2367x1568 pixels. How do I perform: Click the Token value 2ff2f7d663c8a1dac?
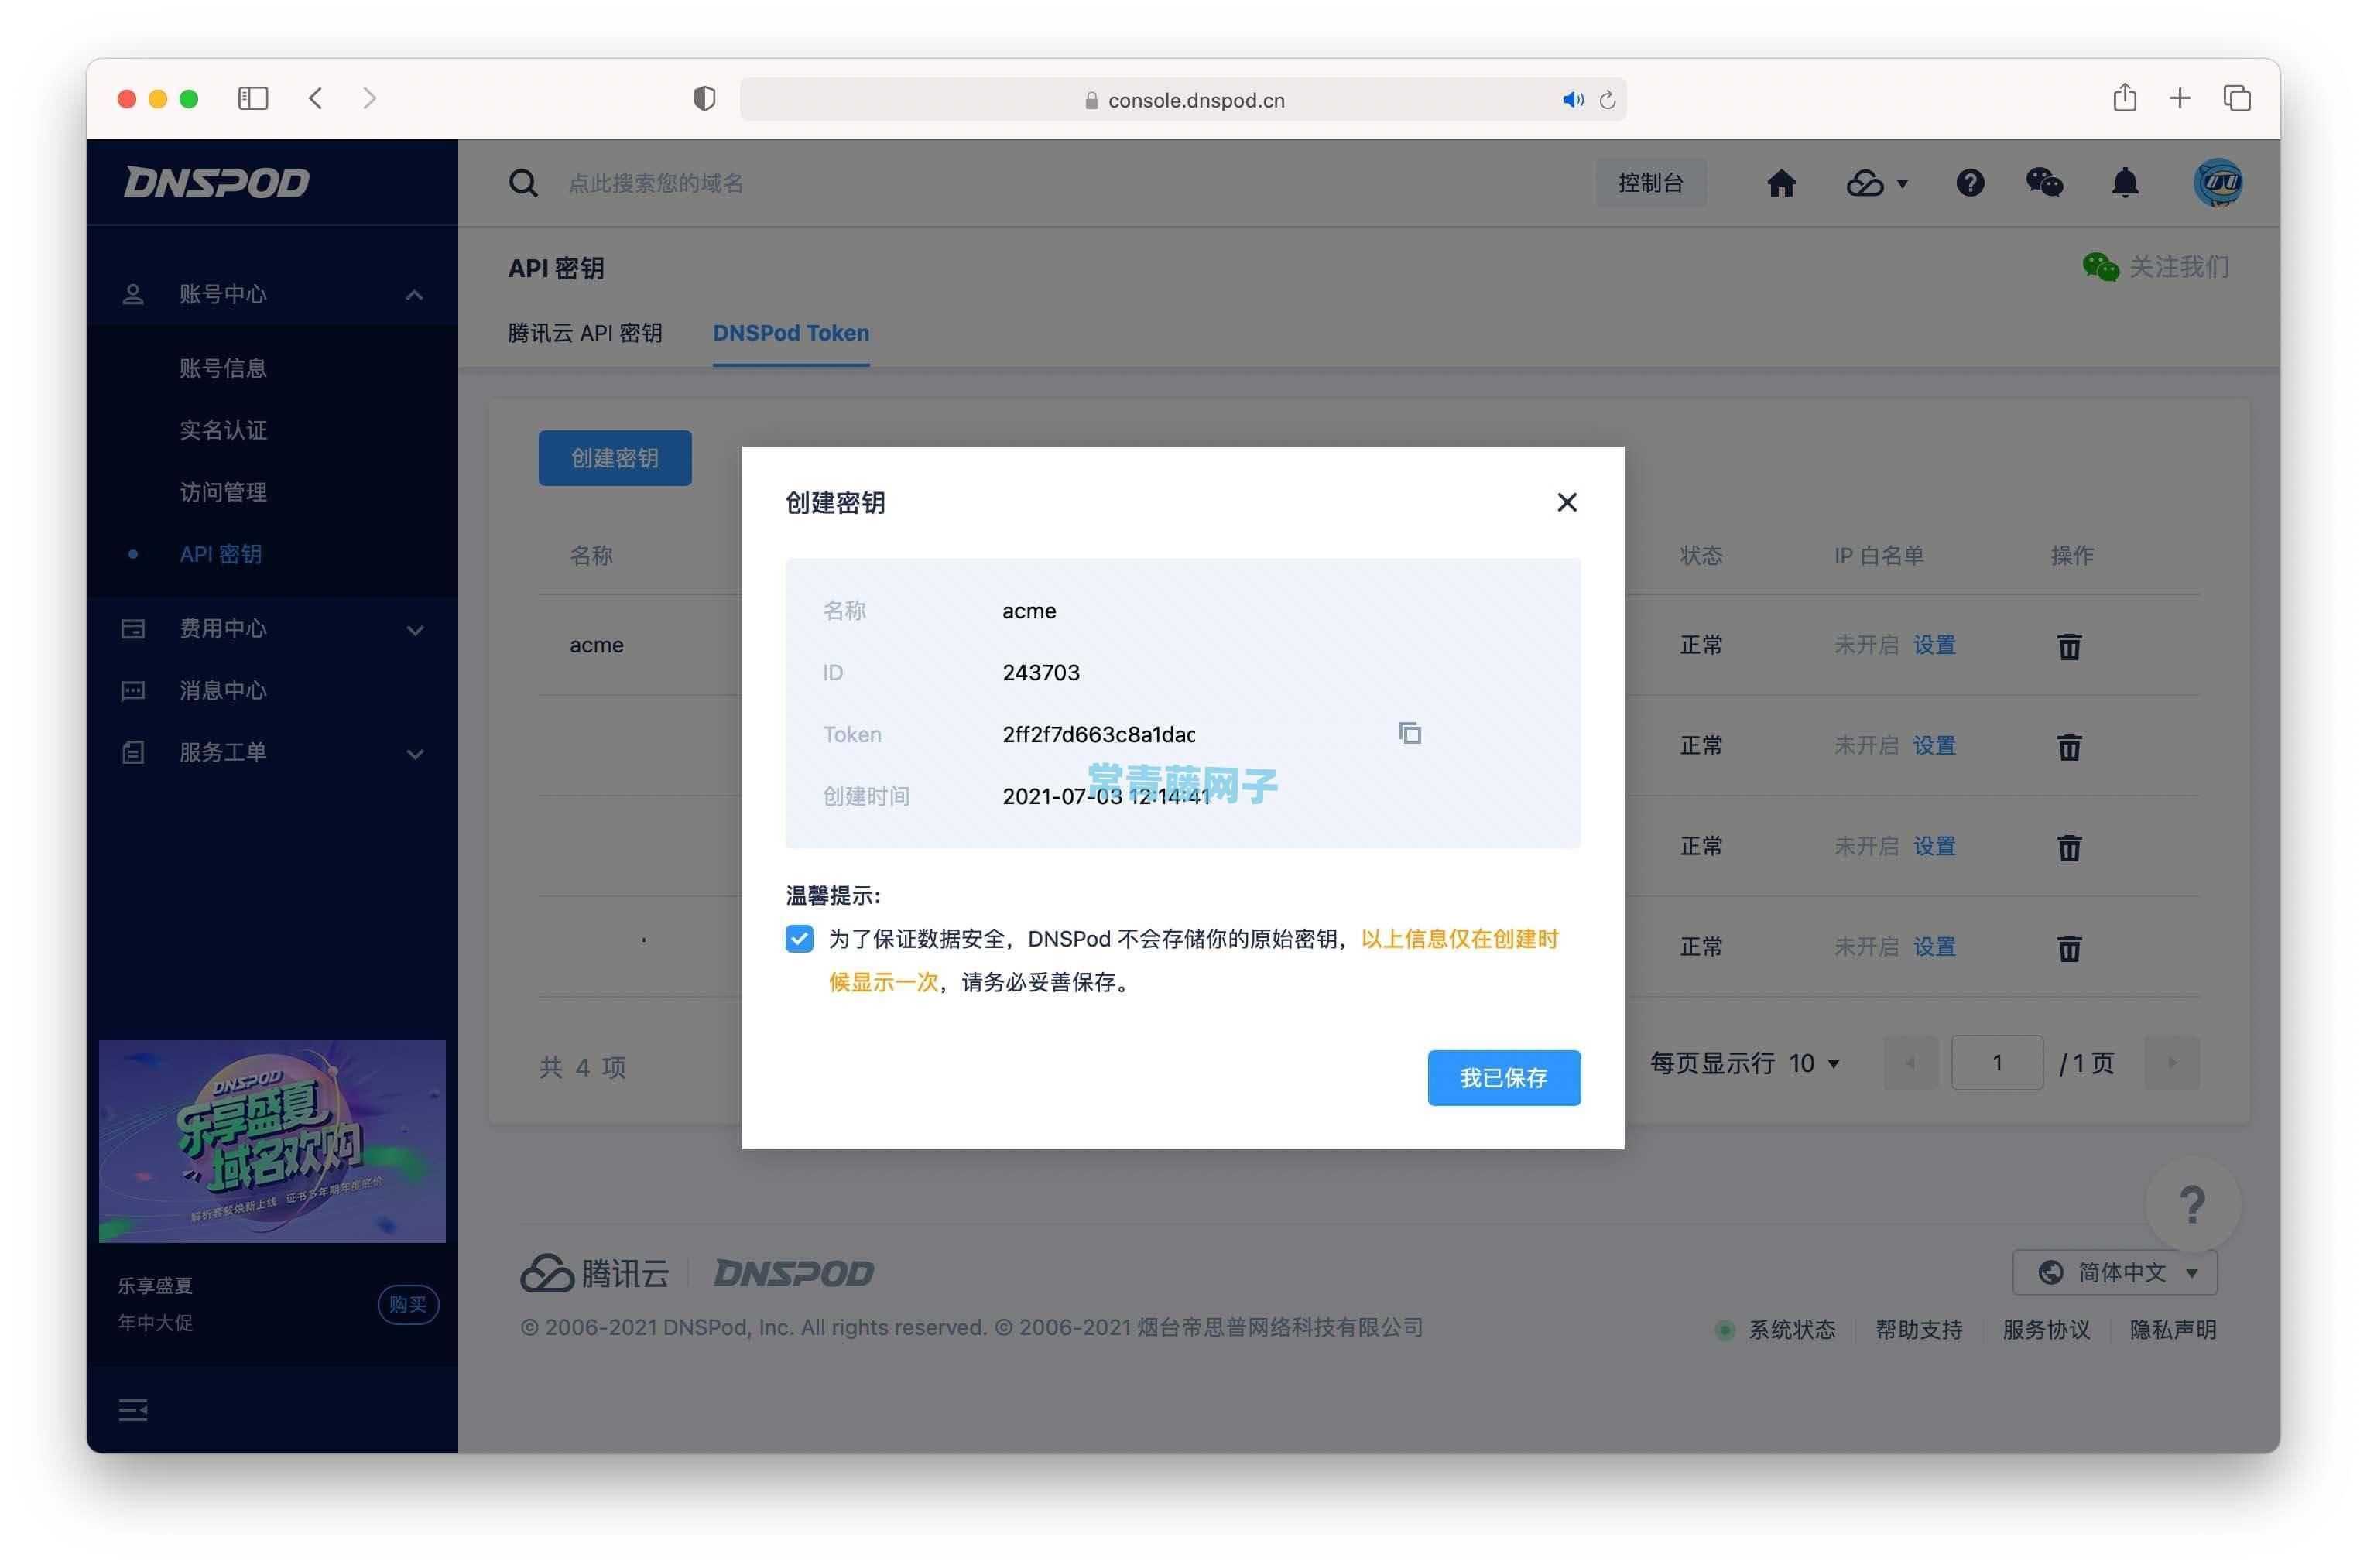click(1098, 734)
